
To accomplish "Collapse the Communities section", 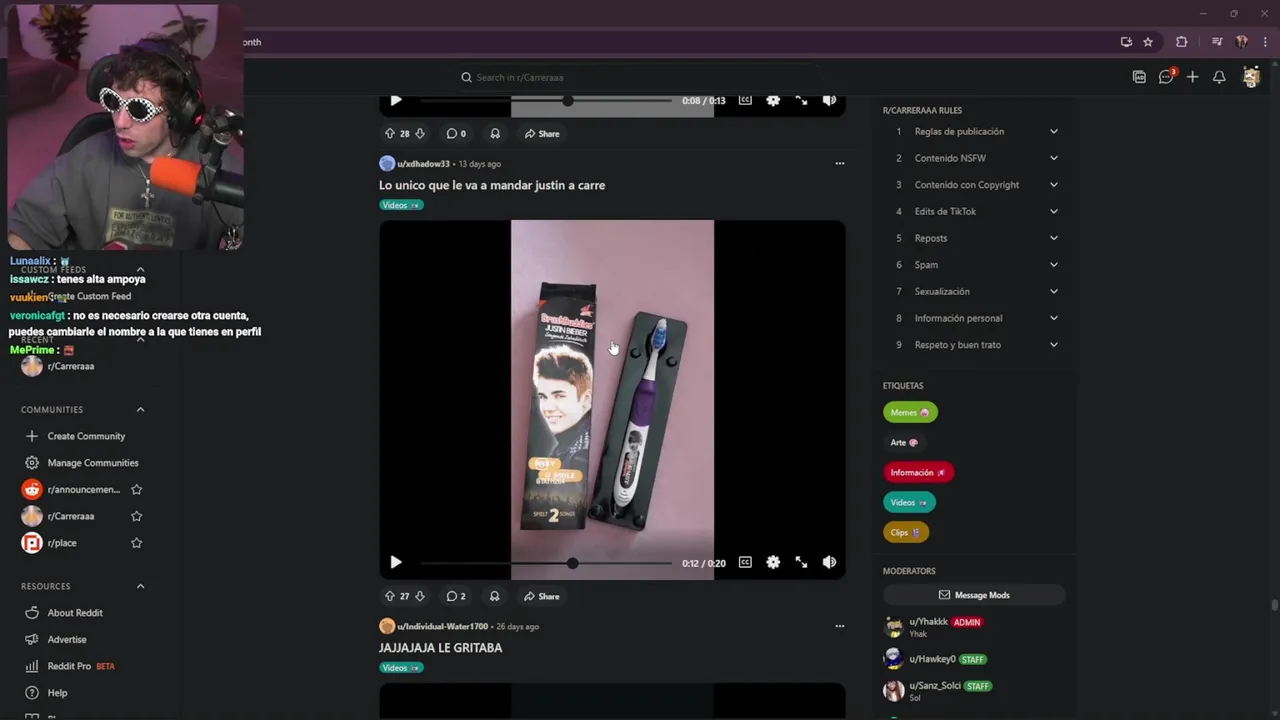I will (140, 410).
